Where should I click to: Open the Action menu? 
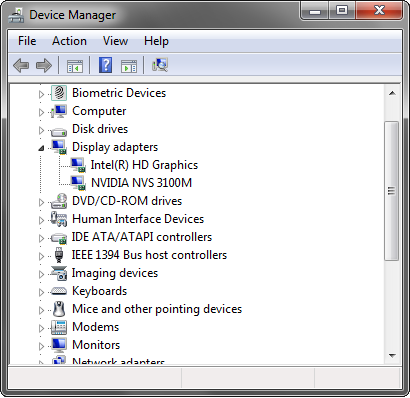(x=69, y=41)
